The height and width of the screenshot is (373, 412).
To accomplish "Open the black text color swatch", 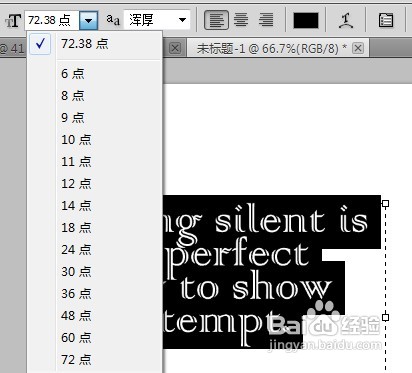I will [306, 20].
